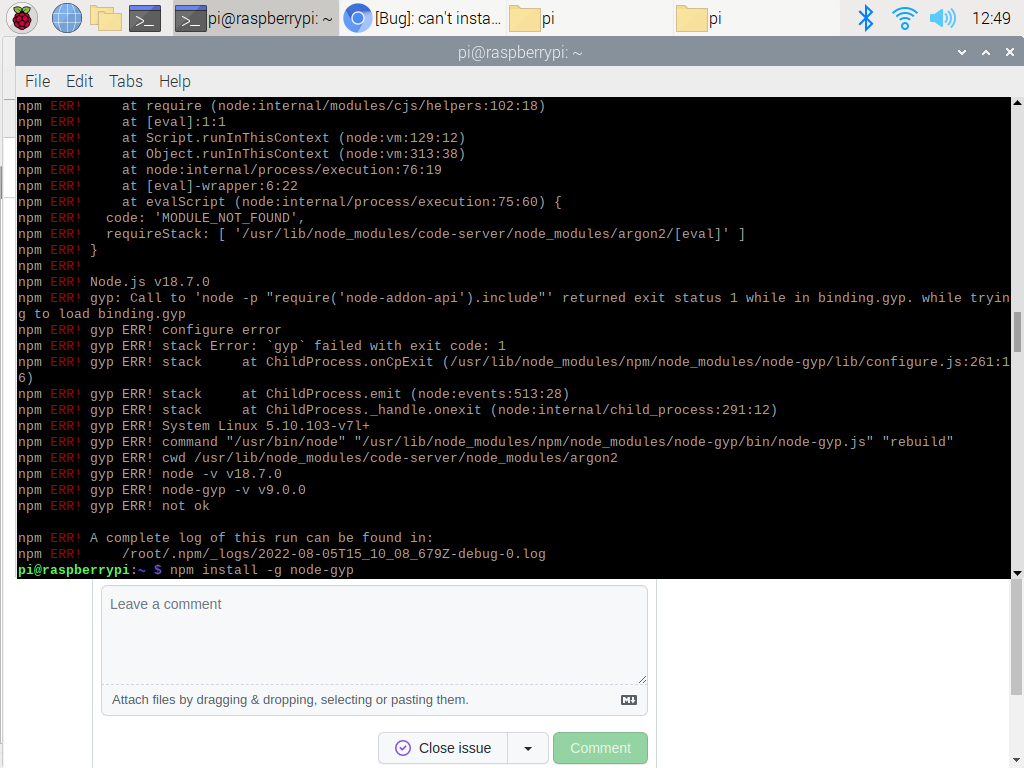Close the terminal window
Image resolution: width=1024 pixels, height=768 pixels.
pos(1010,52)
